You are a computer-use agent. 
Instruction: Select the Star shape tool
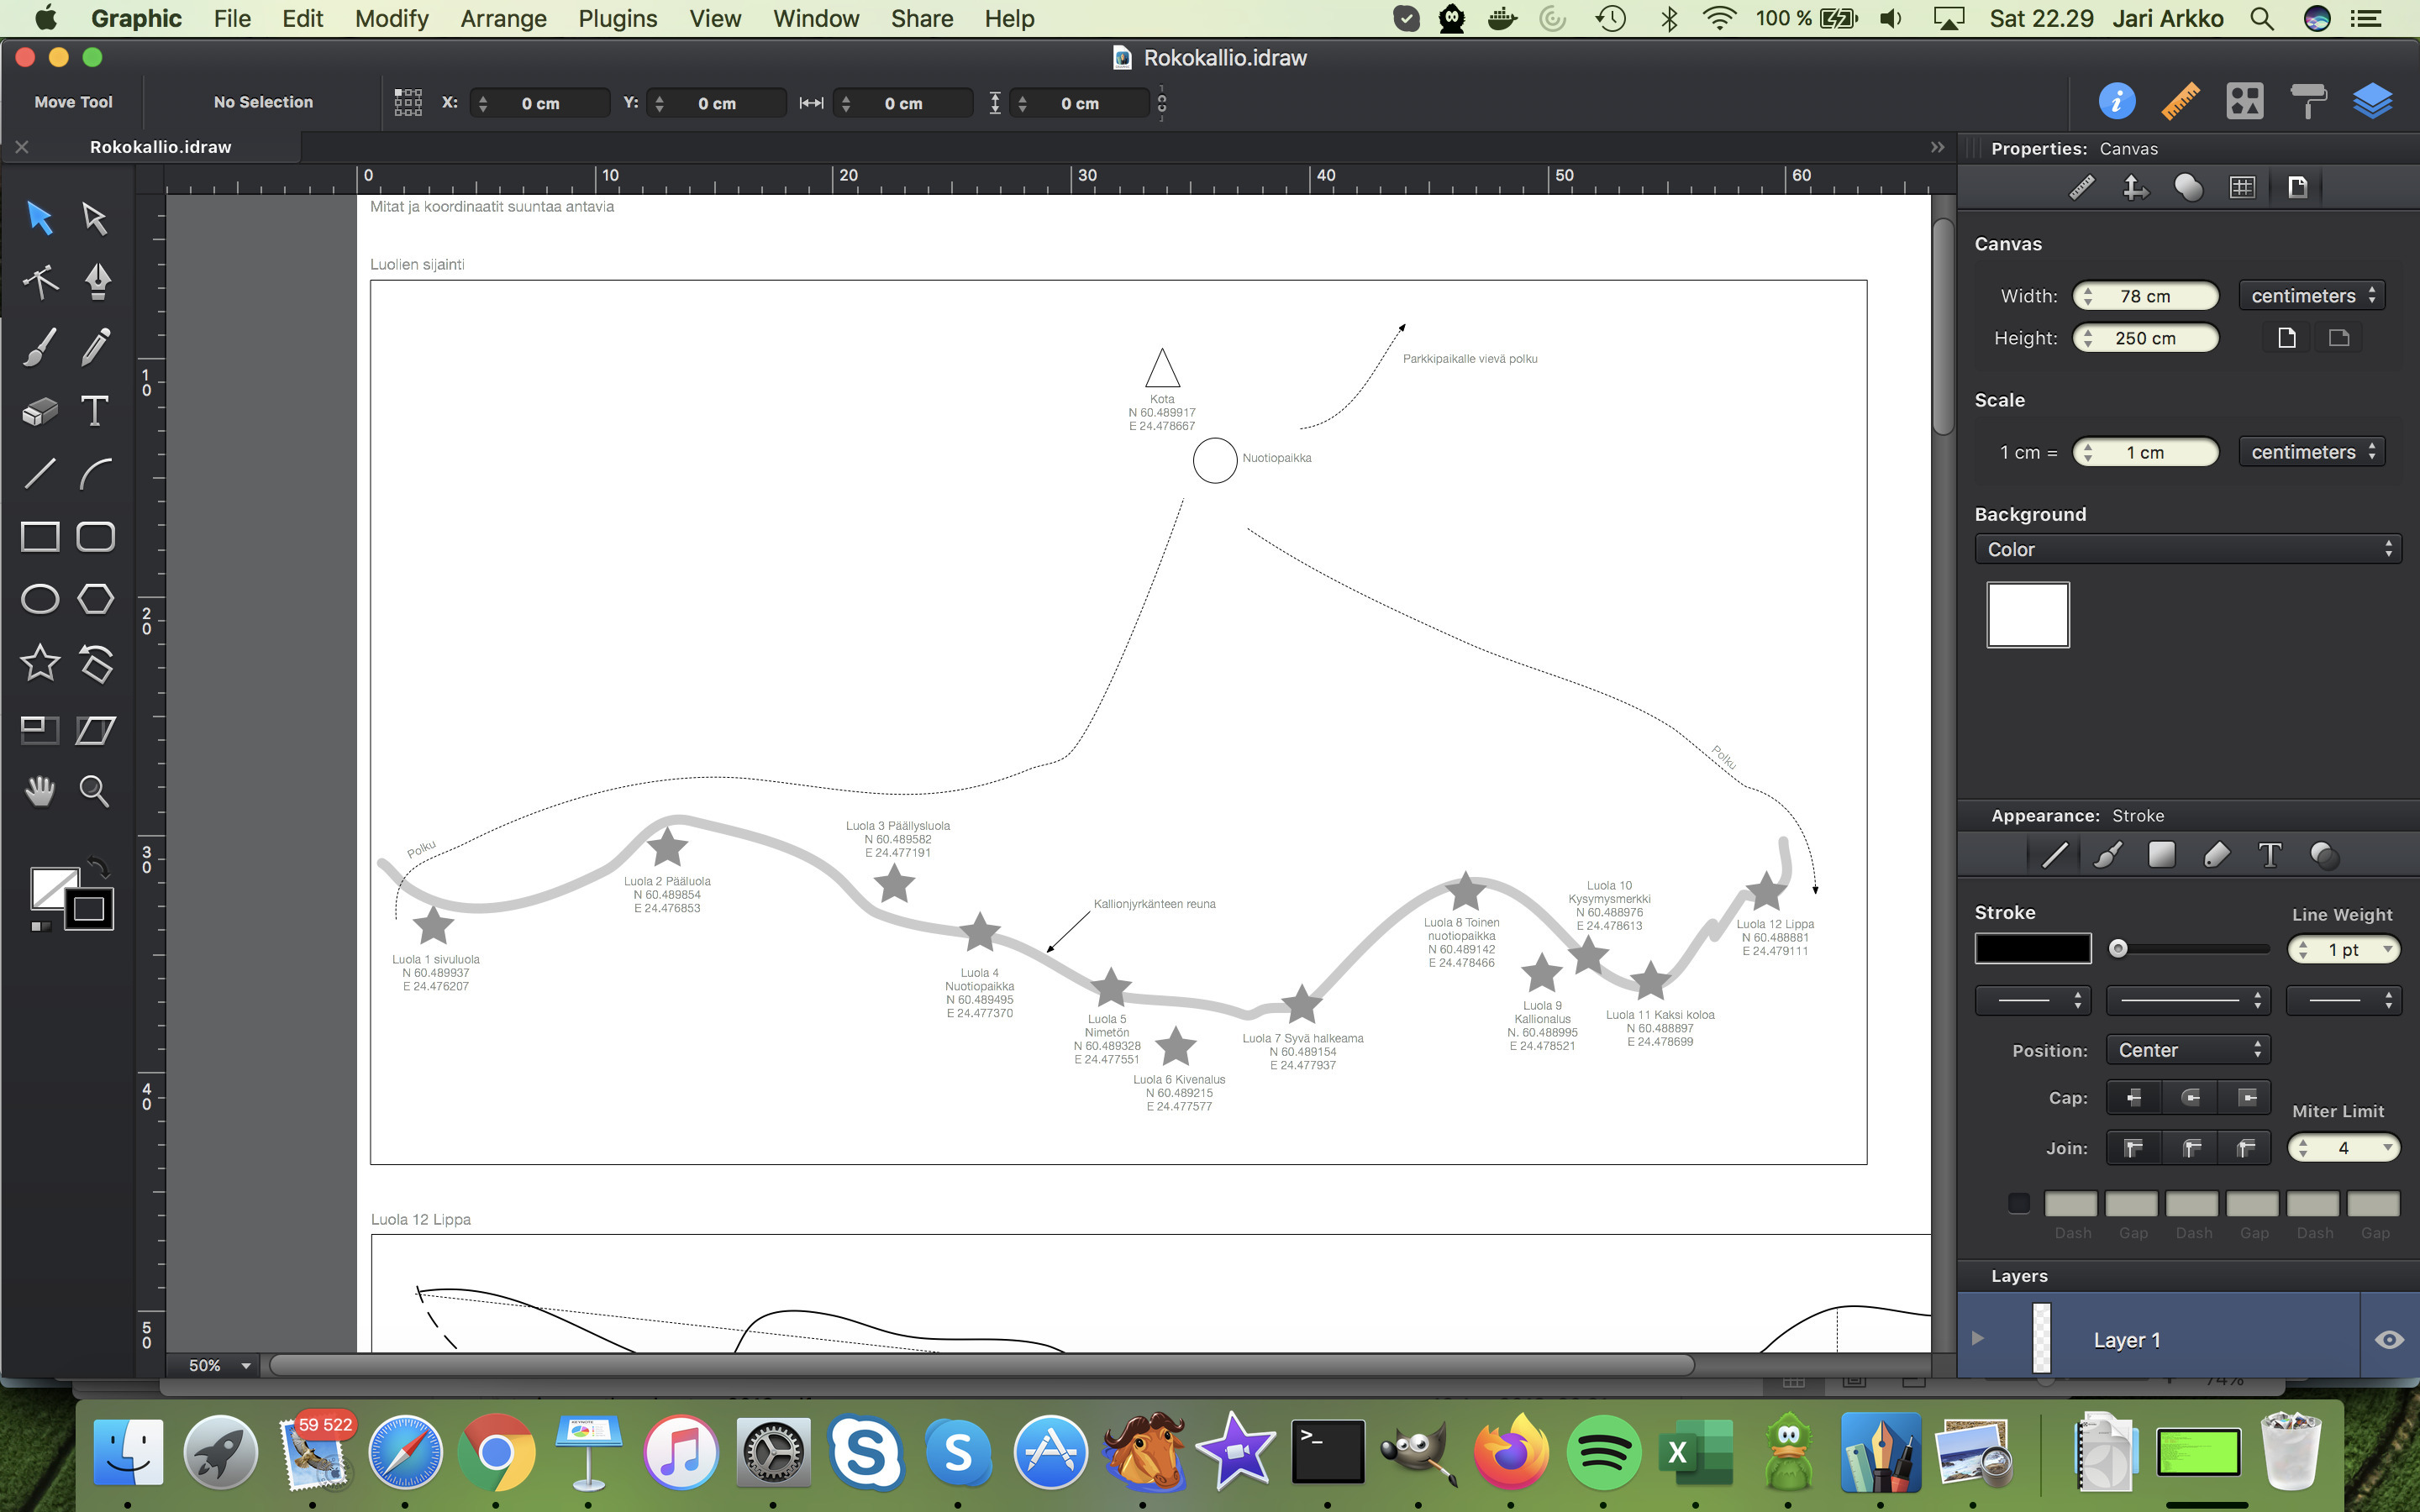[x=40, y=663]
